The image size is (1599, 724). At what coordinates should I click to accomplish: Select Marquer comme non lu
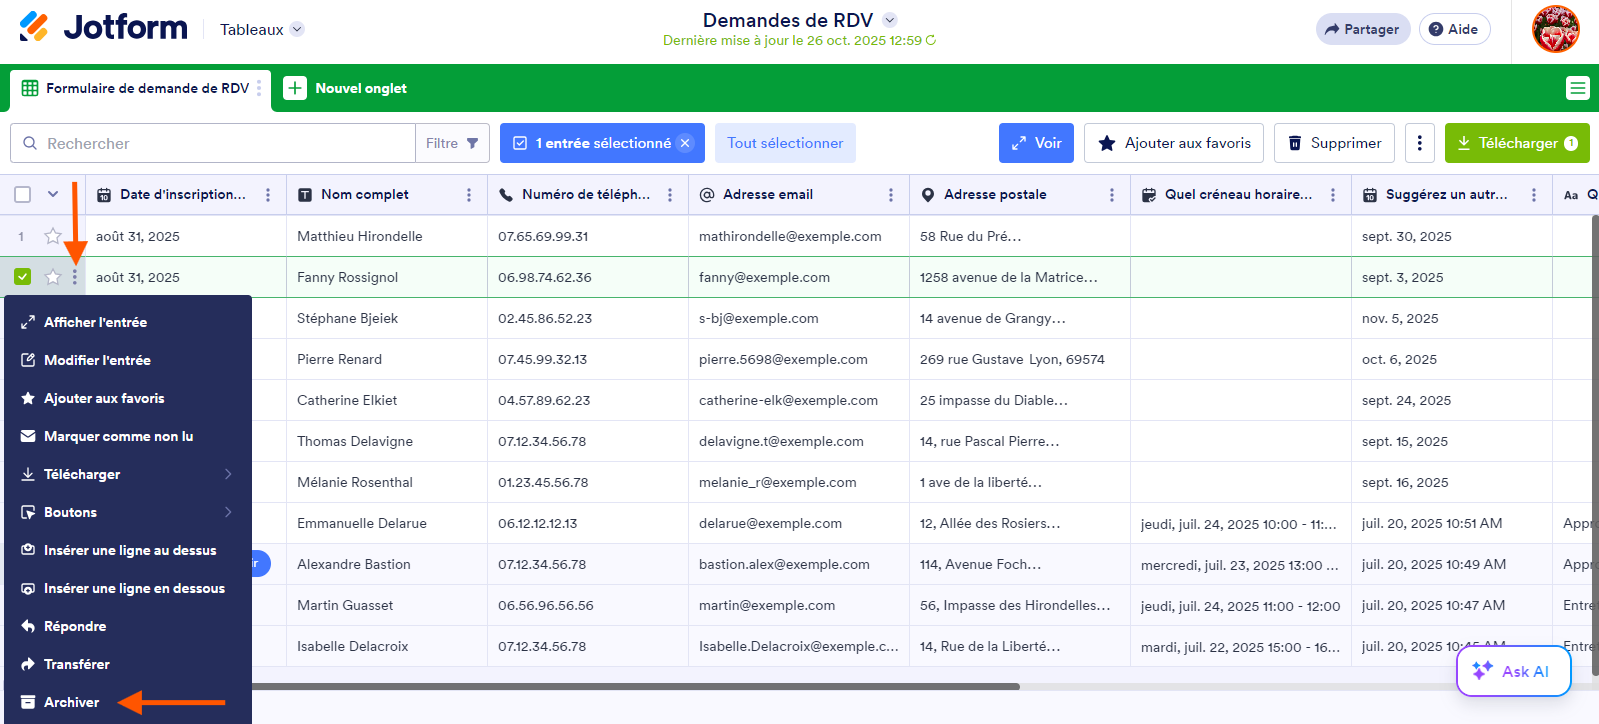point(128,436)
